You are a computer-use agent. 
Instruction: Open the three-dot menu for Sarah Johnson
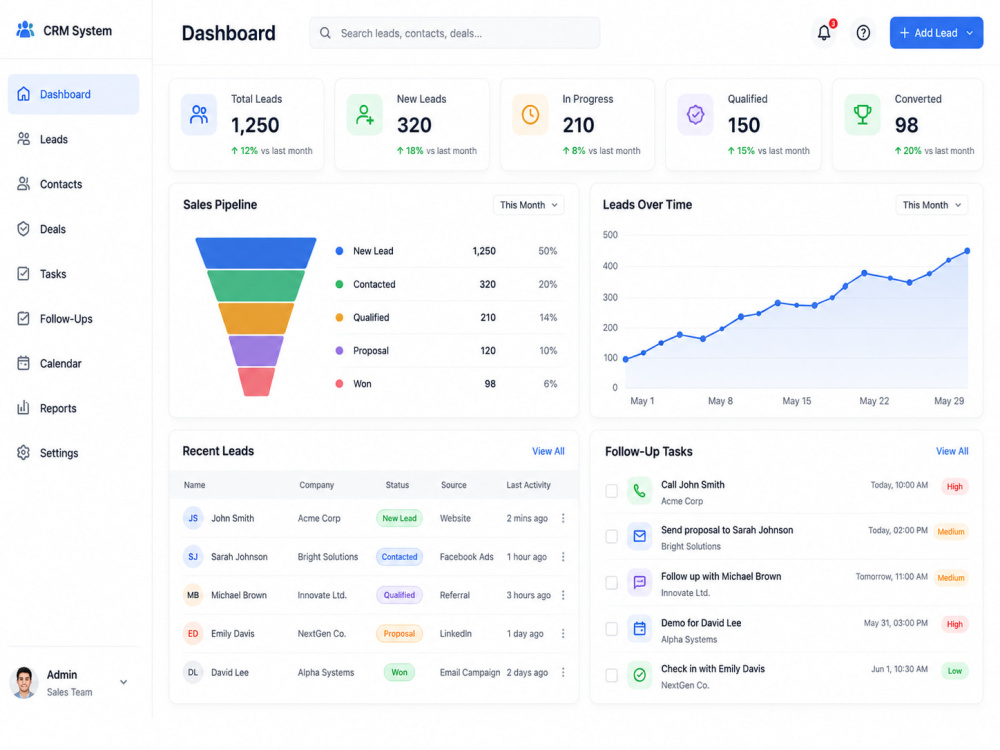(563, 557)
